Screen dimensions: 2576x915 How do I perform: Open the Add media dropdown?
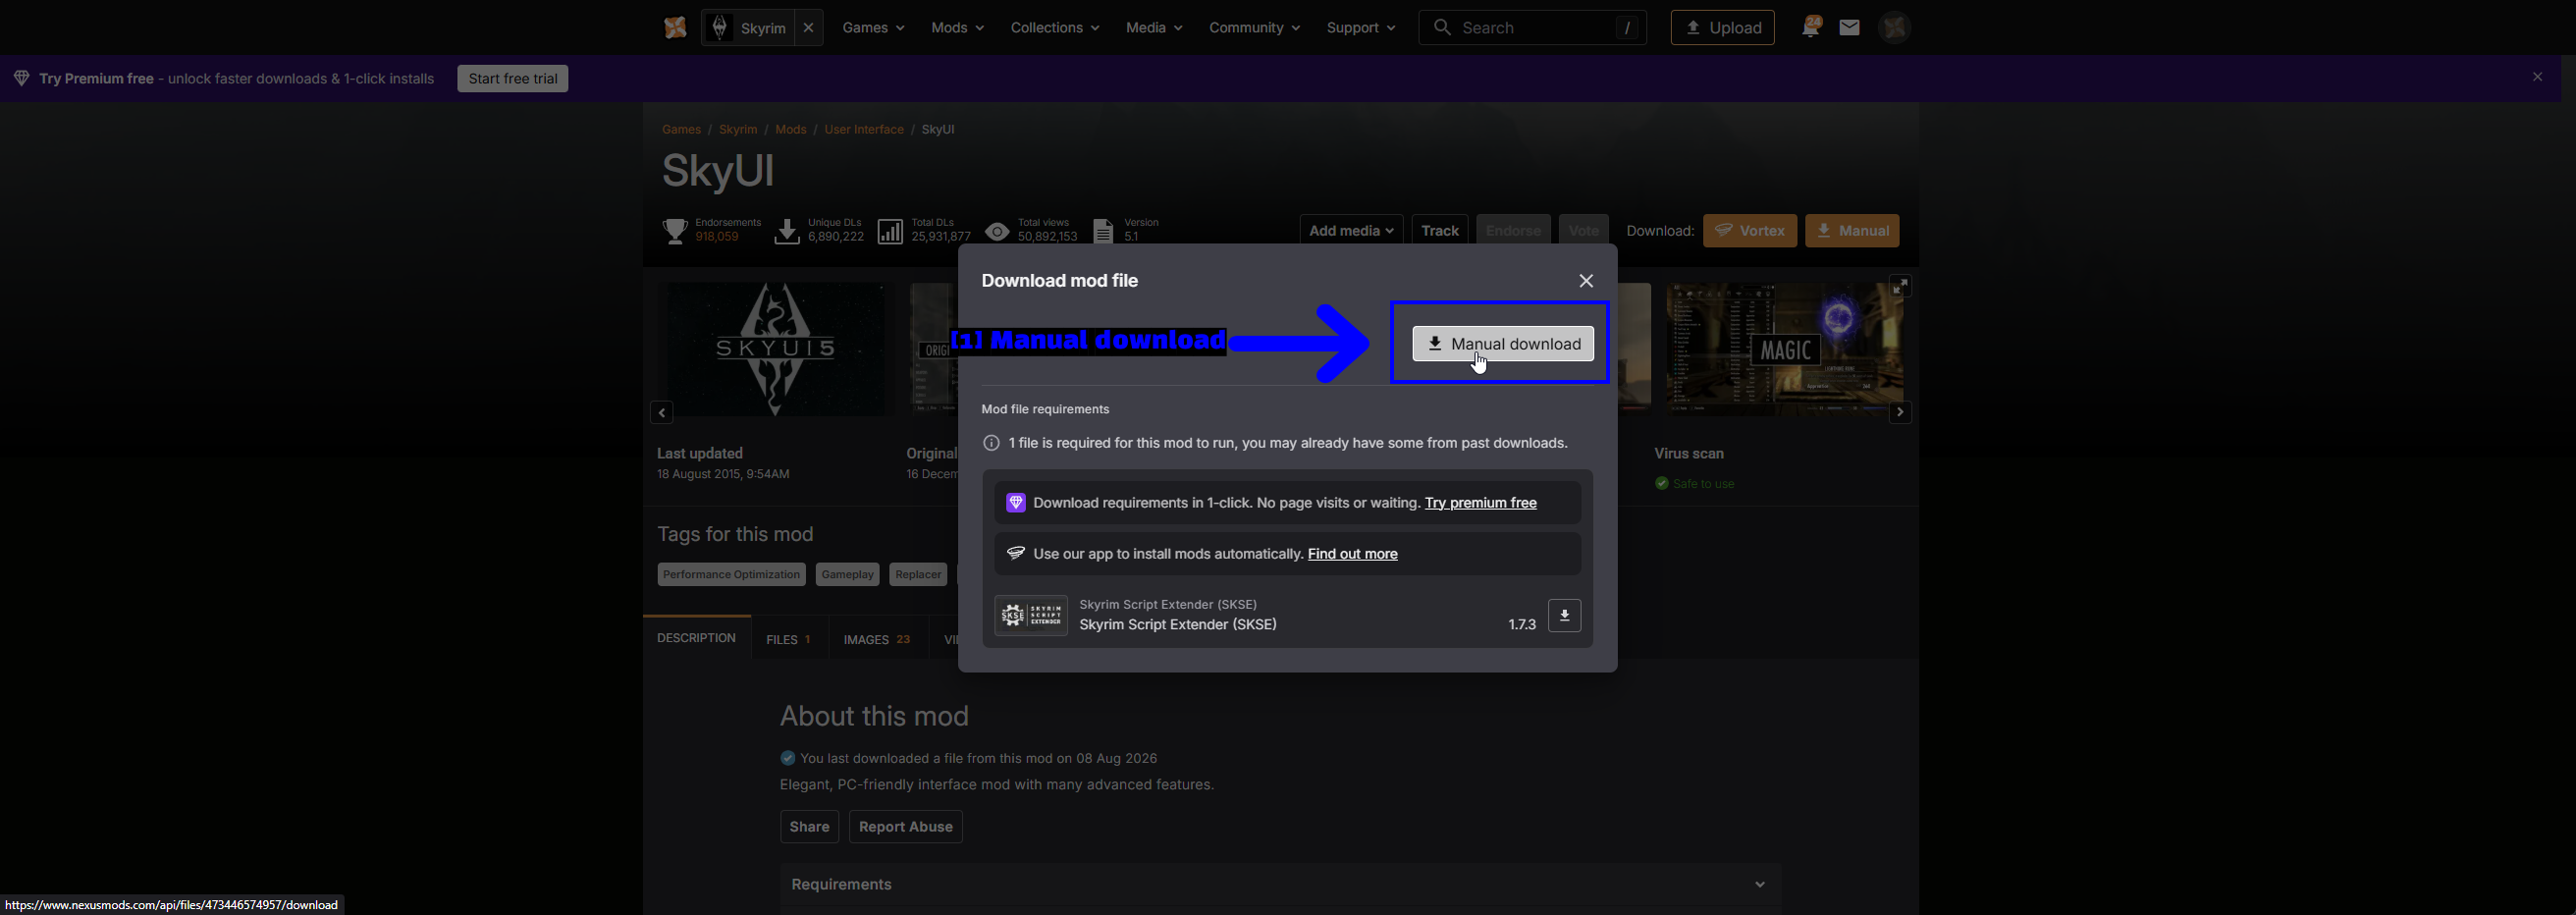[1351, 231]
